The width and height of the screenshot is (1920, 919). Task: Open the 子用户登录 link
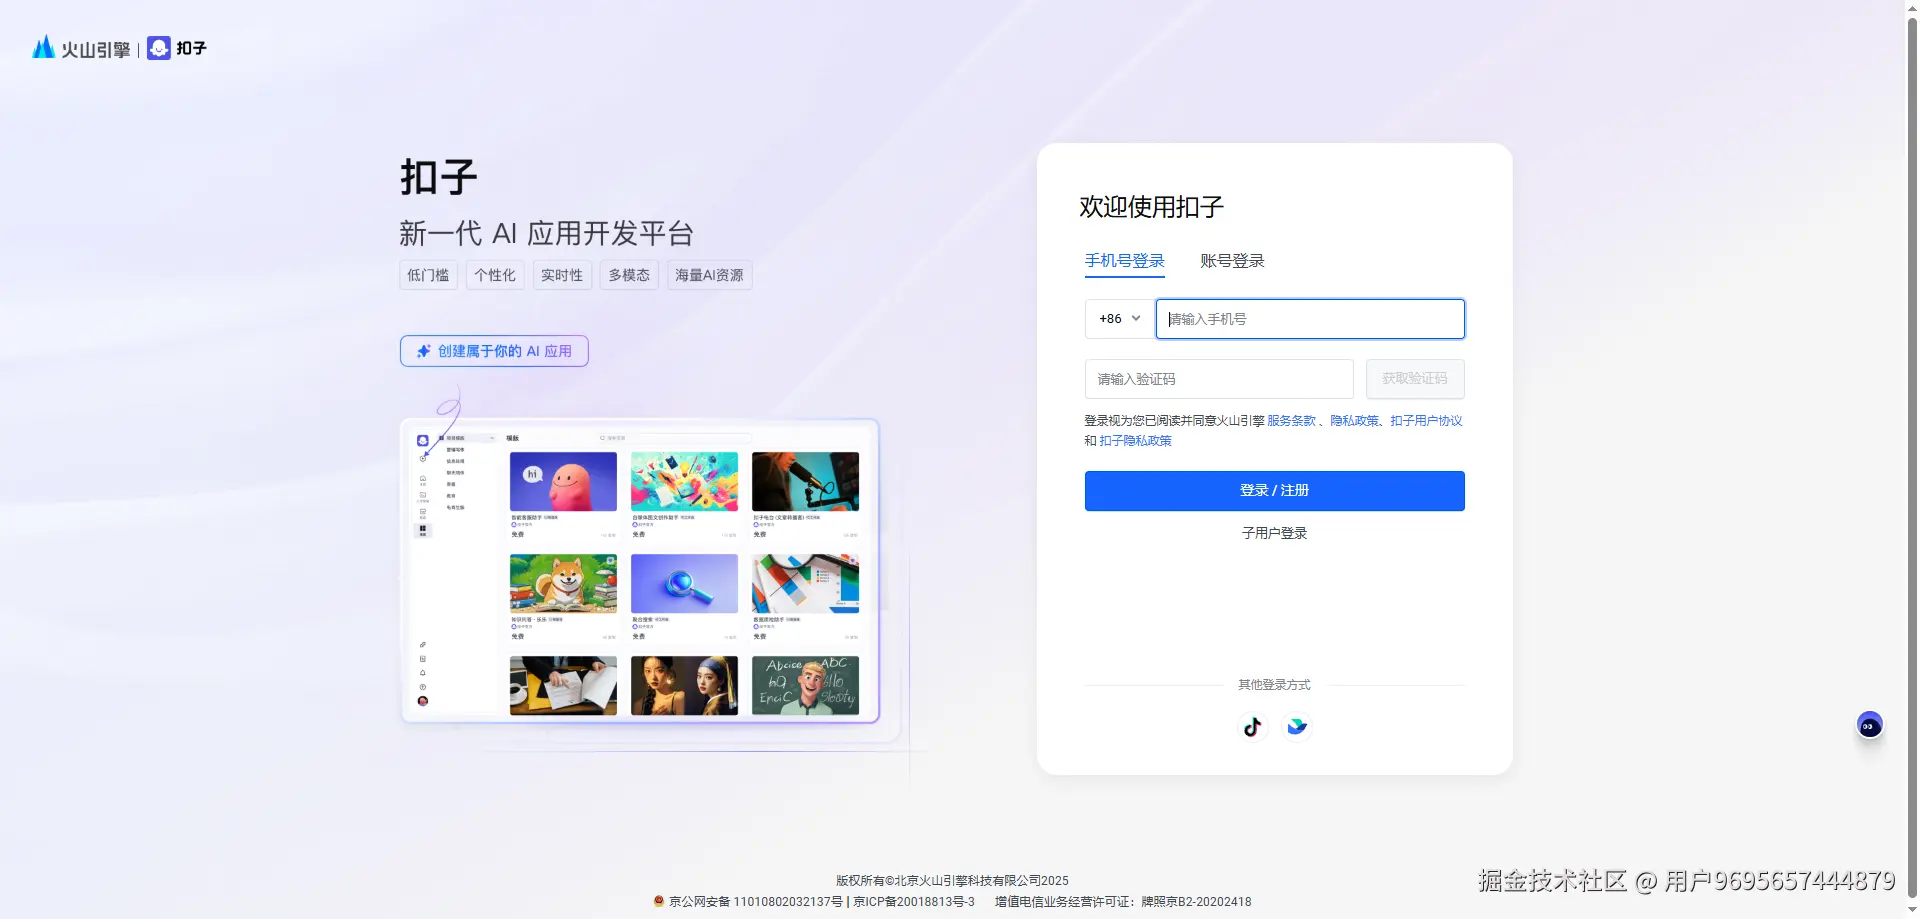click(1275, 533)
